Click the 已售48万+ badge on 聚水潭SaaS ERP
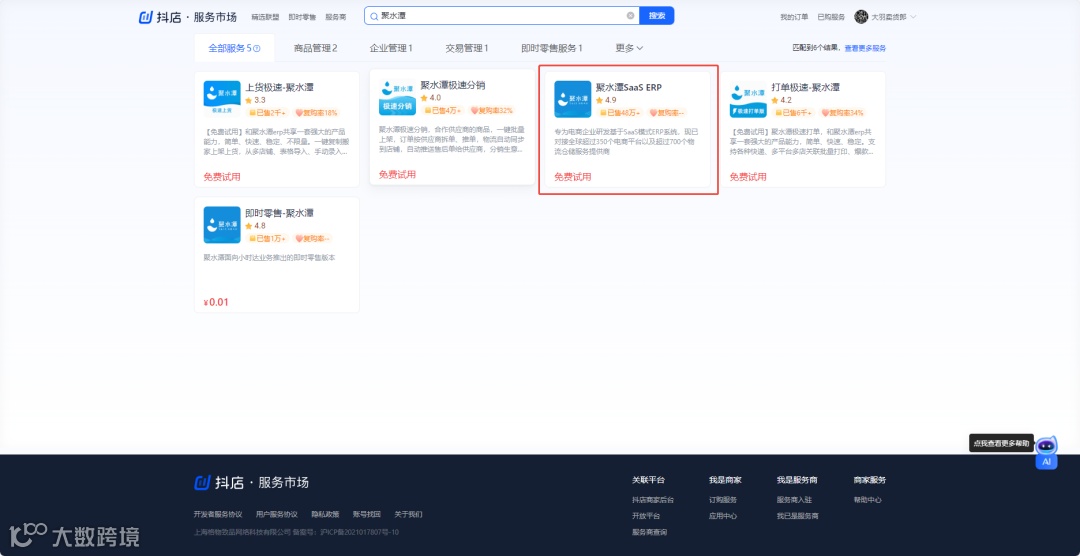Viewport: 1080px width, 556px height. pyautogui.click(x=621, y=112)
